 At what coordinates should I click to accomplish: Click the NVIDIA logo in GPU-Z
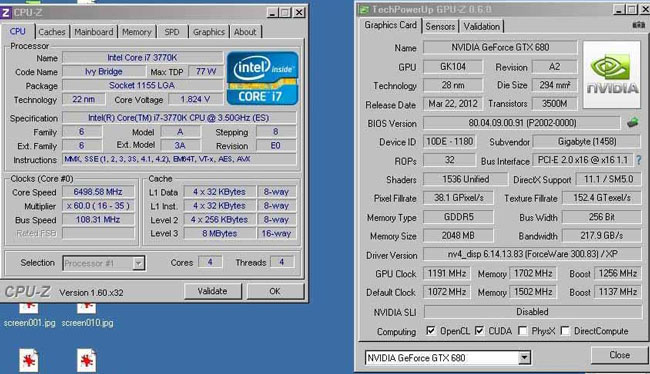point(611,75)
